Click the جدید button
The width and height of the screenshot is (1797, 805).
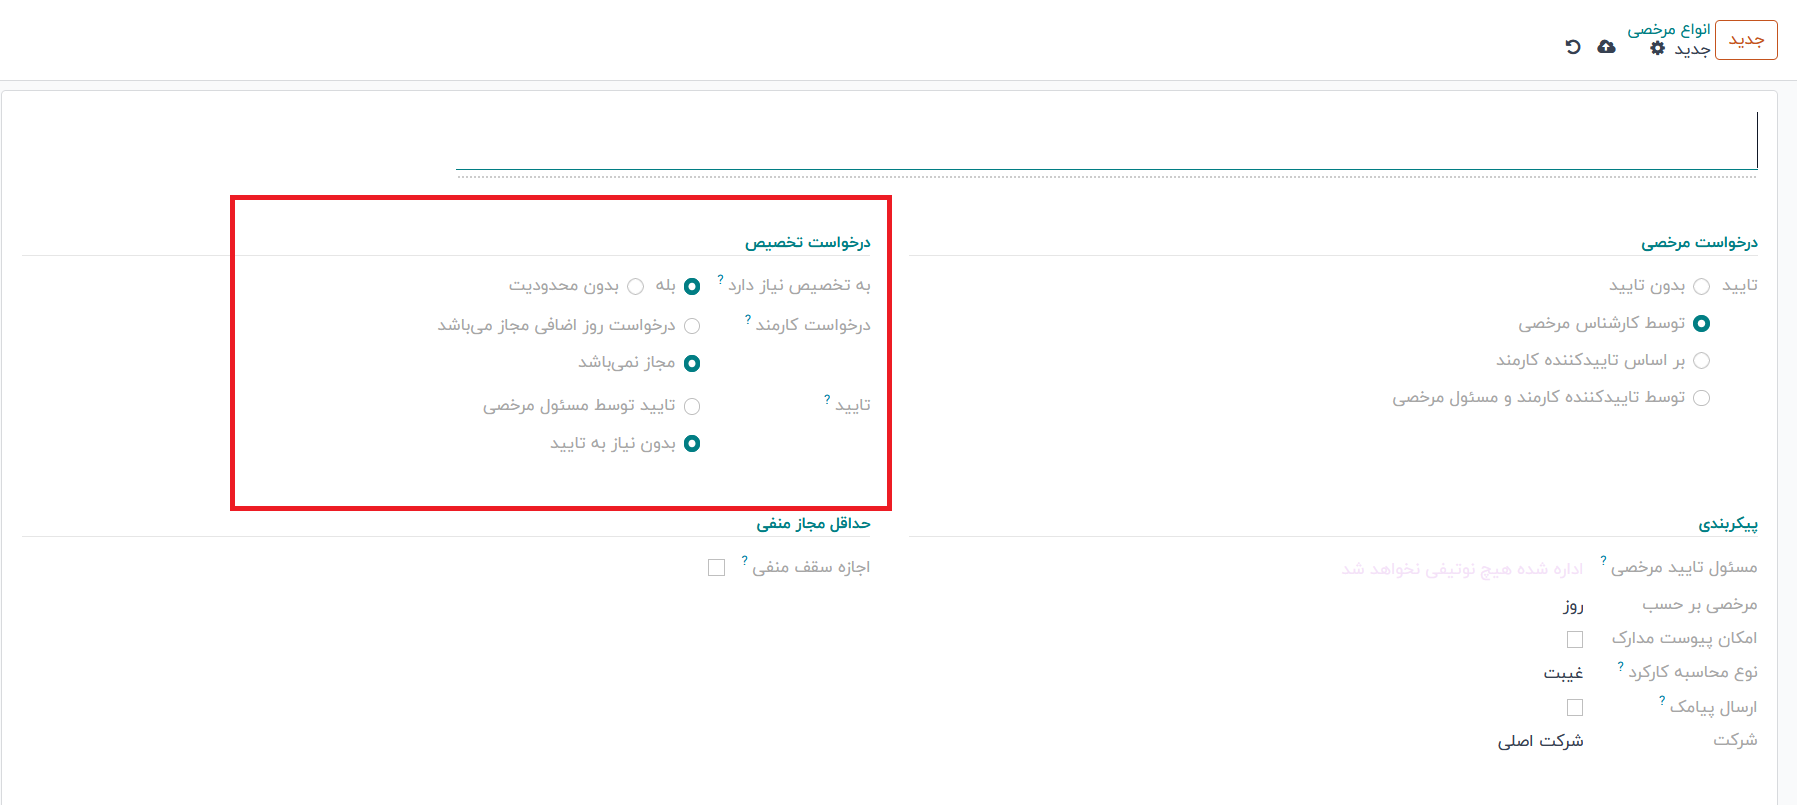pos(1746,40)
